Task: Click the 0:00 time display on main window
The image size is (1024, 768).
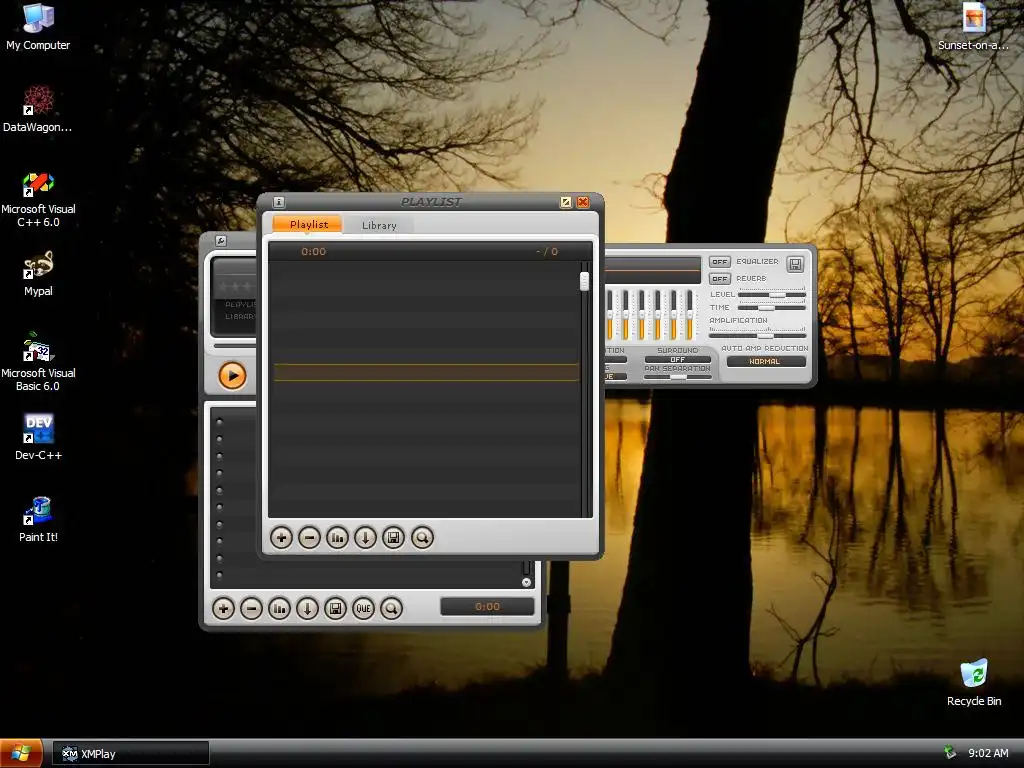Action: [487, 607]
